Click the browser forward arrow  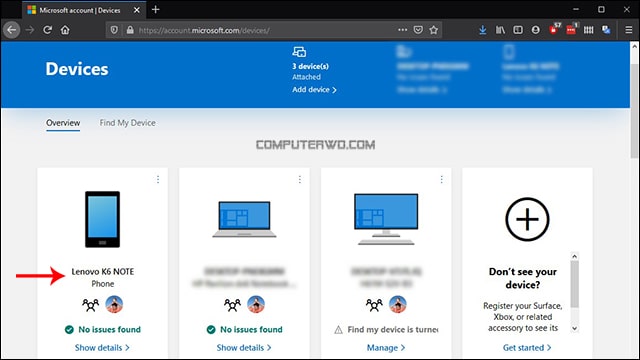pos(30,30)
